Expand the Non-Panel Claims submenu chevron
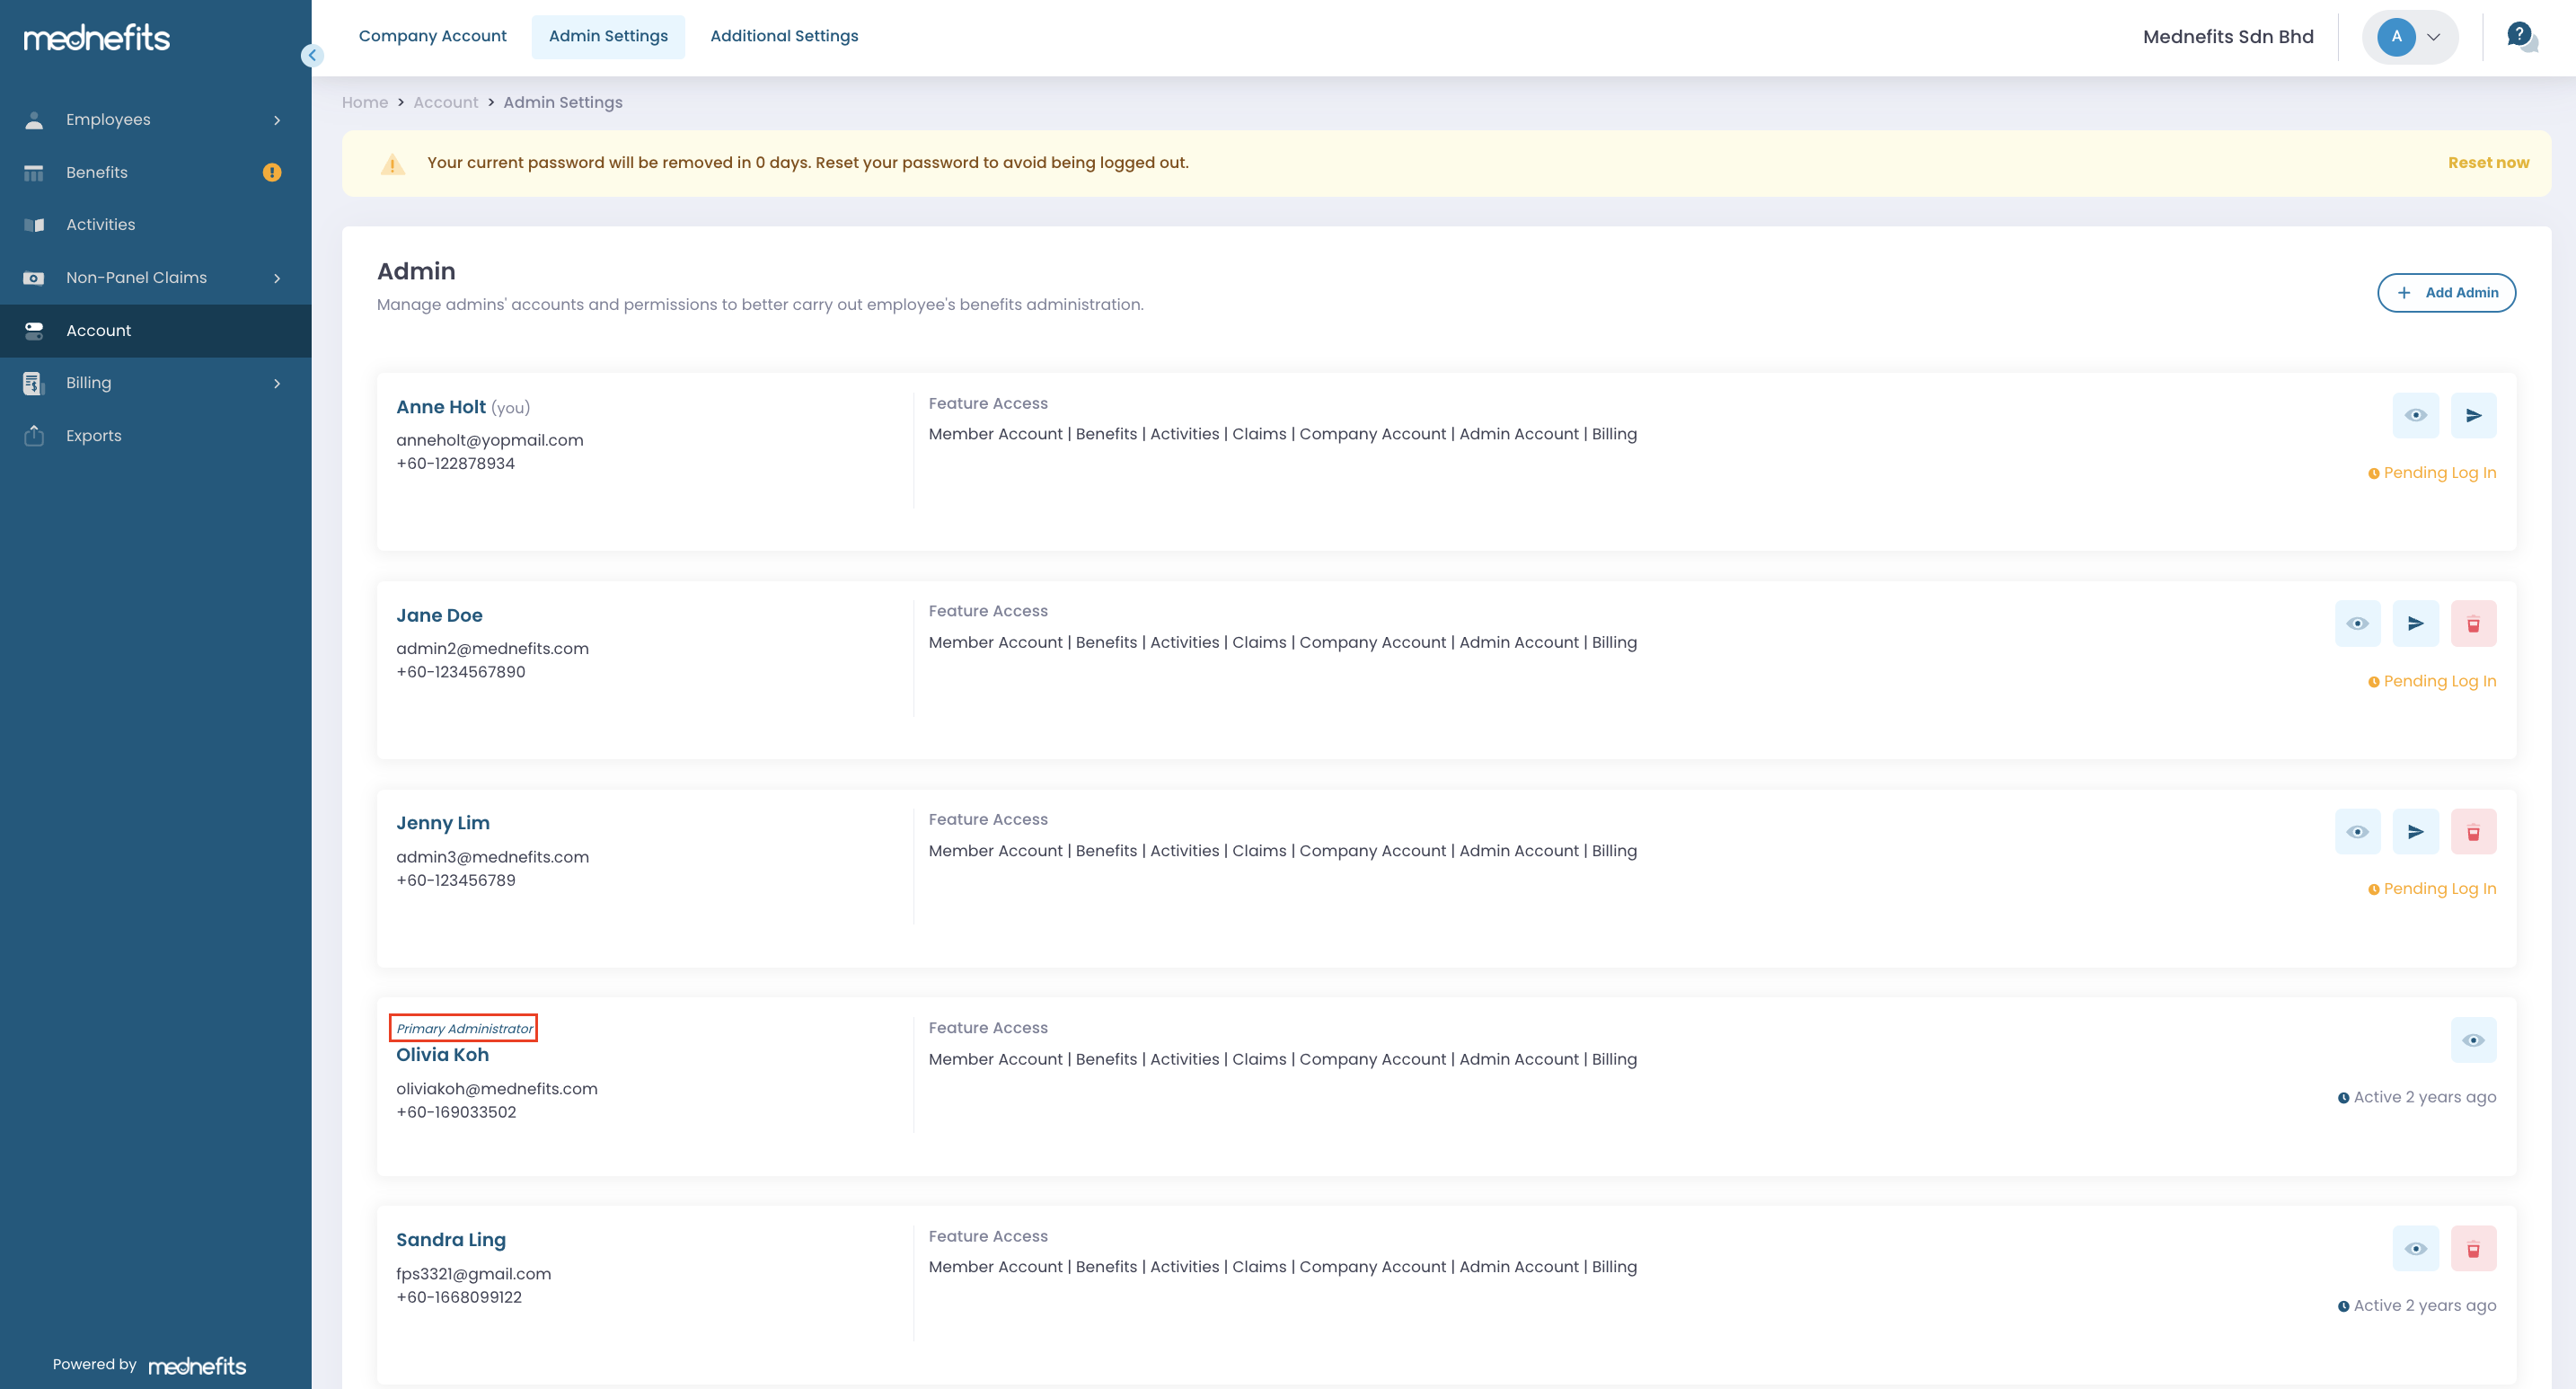The height and width of the screenshot is (1389, 2576). click(277, 278)
